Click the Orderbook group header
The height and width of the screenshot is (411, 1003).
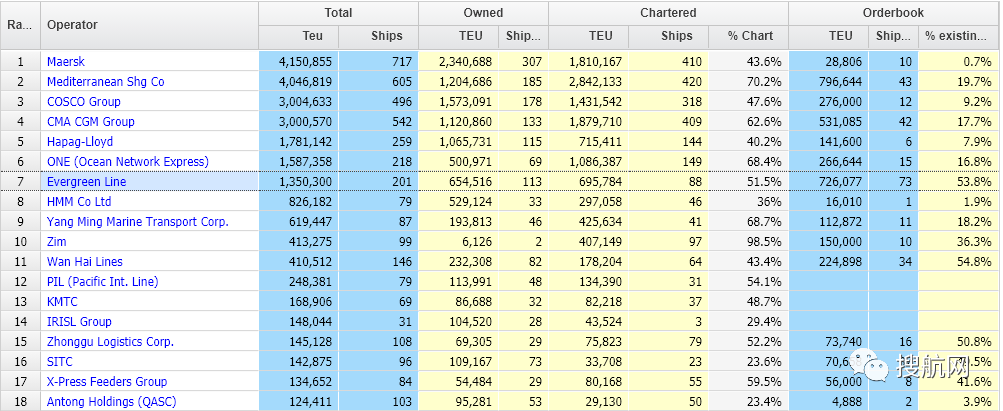click(894, 13)
